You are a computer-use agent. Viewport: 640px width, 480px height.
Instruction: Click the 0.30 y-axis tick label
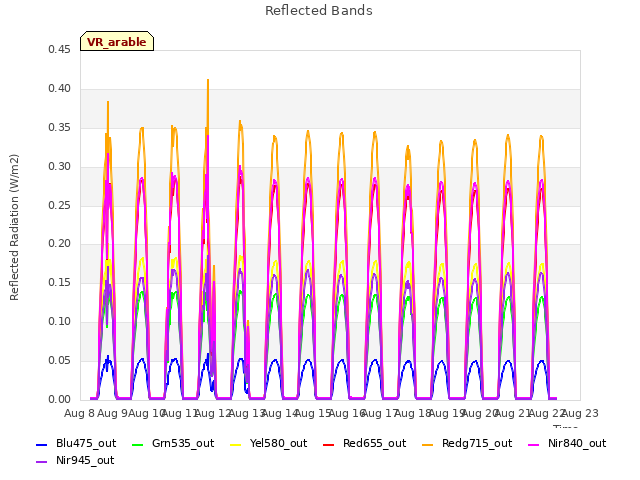click(59, 166)
